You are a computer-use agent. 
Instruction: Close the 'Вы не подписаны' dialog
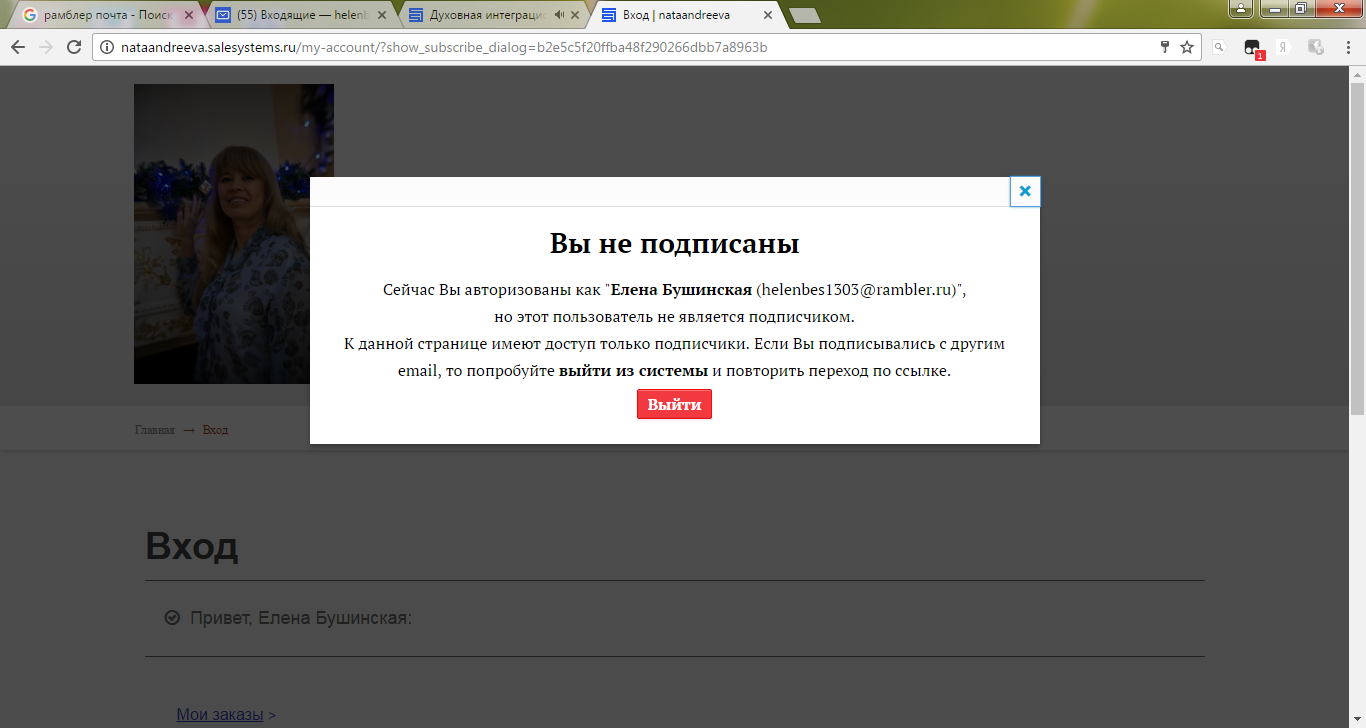[x=1025, y=191]
